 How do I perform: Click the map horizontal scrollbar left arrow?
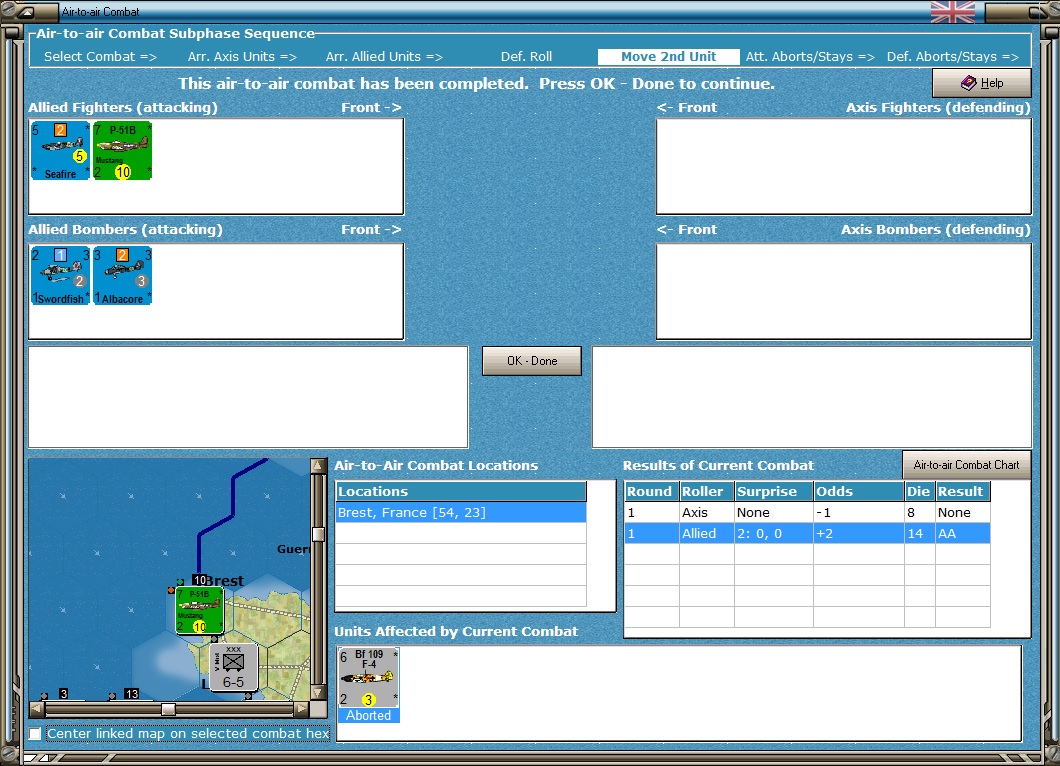click(37, 709)
